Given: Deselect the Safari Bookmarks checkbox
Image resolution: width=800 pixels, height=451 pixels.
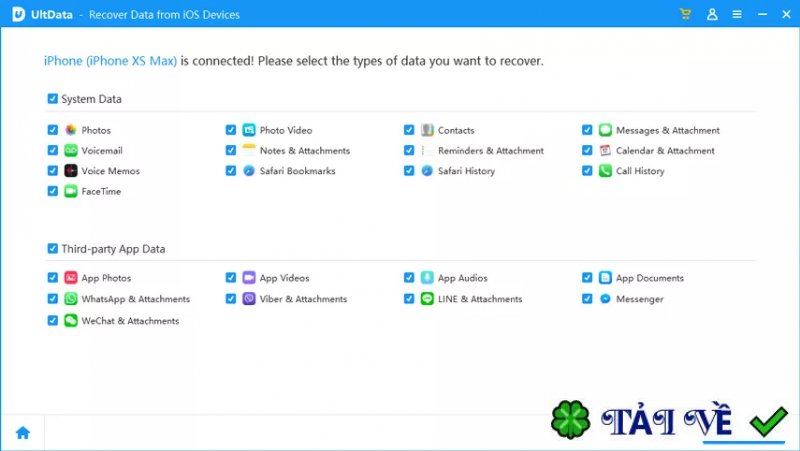Looking at the screenshot, I should pyautogui.click(x=231, y=171).
